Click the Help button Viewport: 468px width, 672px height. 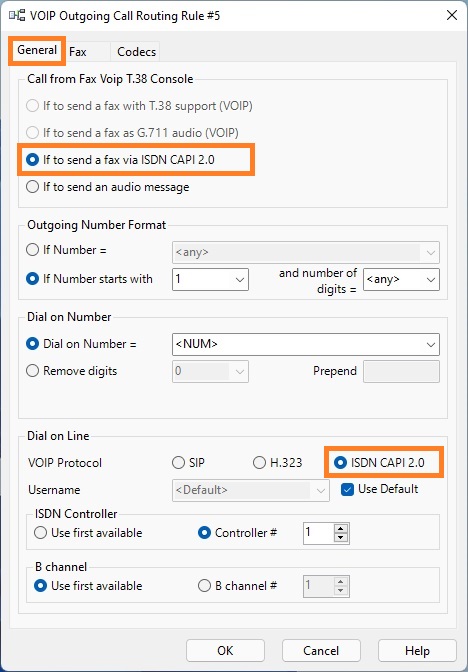click(x=417, y=651)
